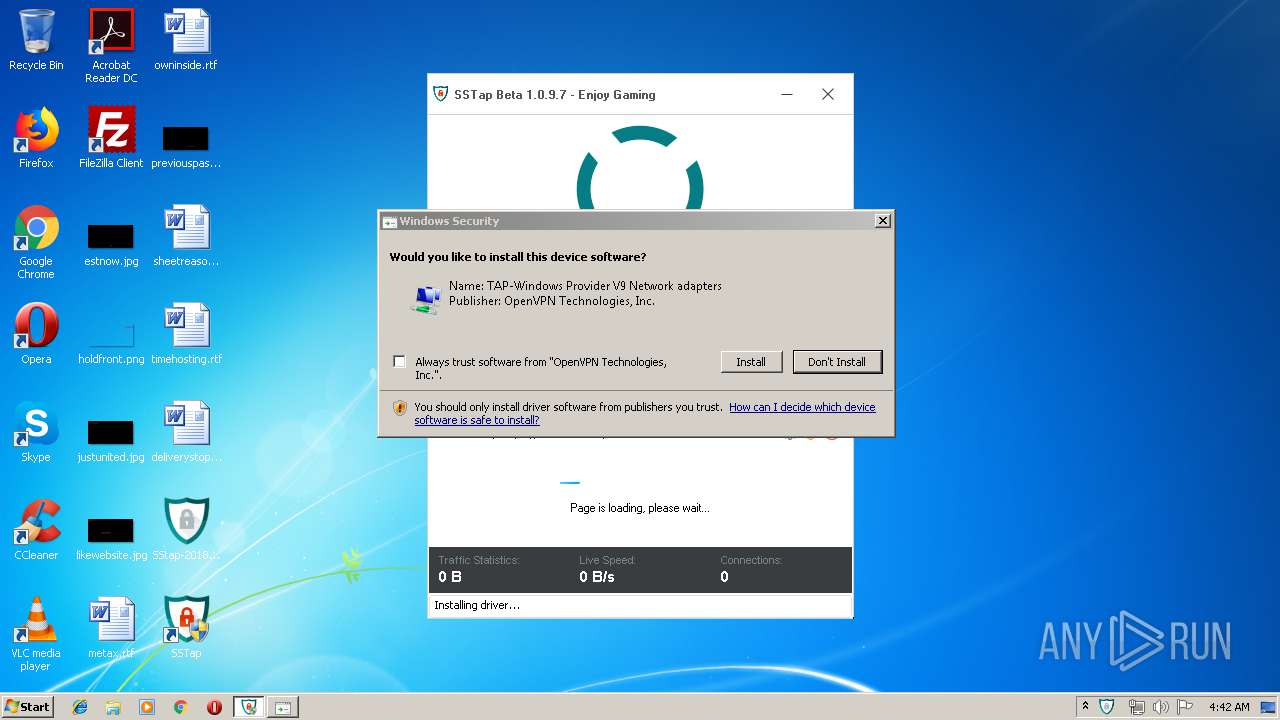
Task: Open VLC media player shortcut
Action: [36, 634]
